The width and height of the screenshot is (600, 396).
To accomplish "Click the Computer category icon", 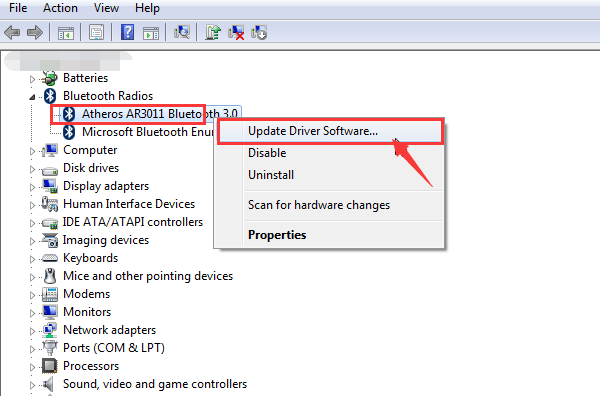I will click(50, 150).
